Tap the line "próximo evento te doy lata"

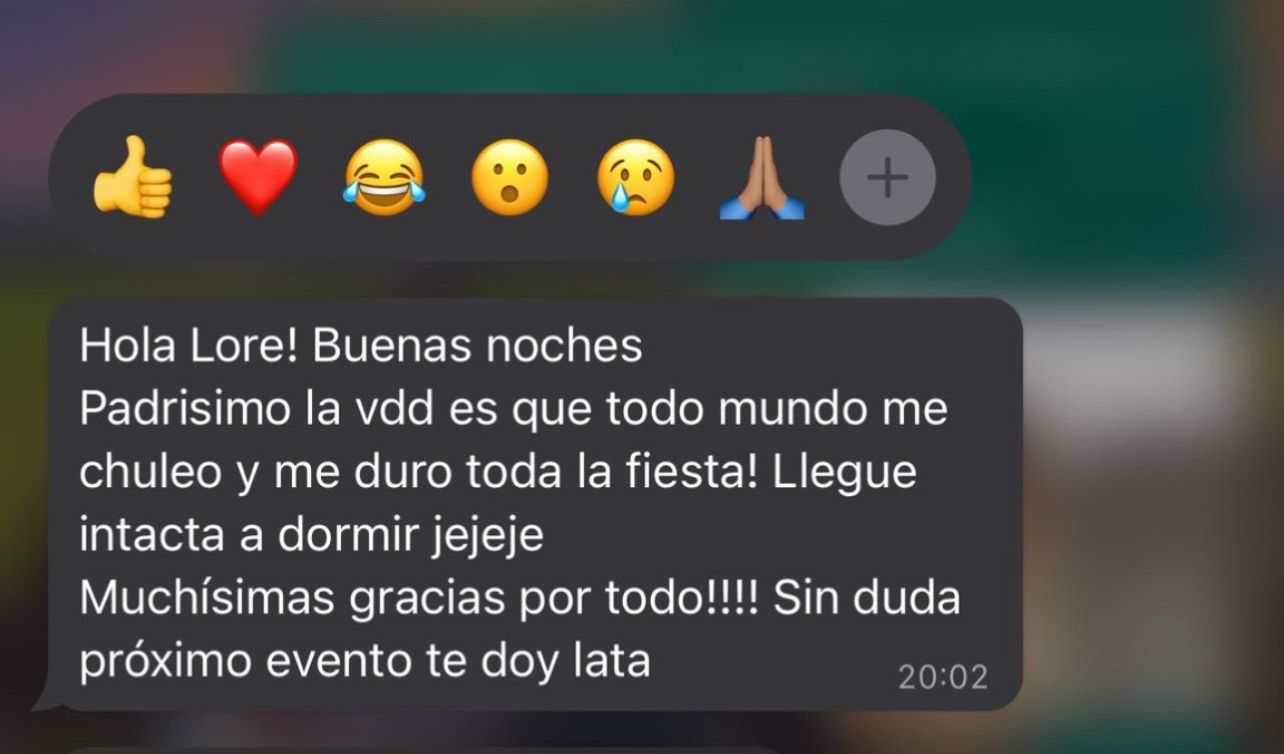[365, 661]
